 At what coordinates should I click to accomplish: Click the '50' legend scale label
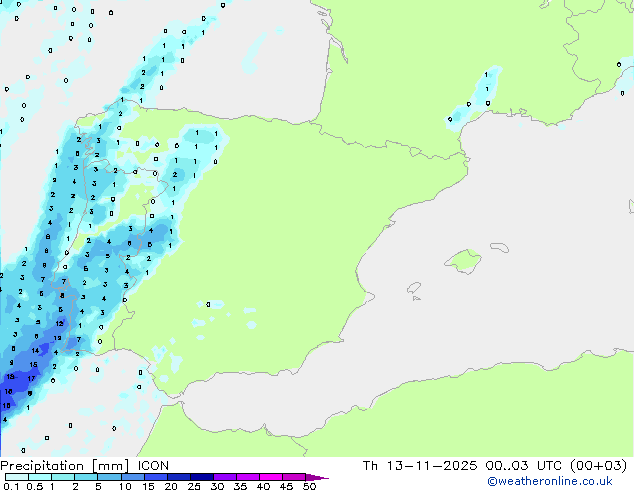[309, 486]
